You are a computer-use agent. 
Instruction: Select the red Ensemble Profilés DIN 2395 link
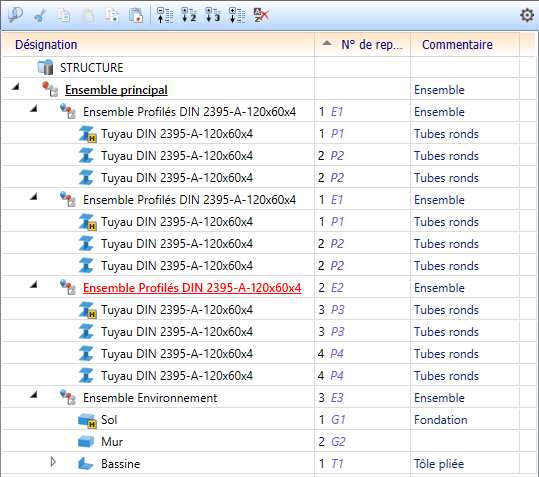(192, 288)
